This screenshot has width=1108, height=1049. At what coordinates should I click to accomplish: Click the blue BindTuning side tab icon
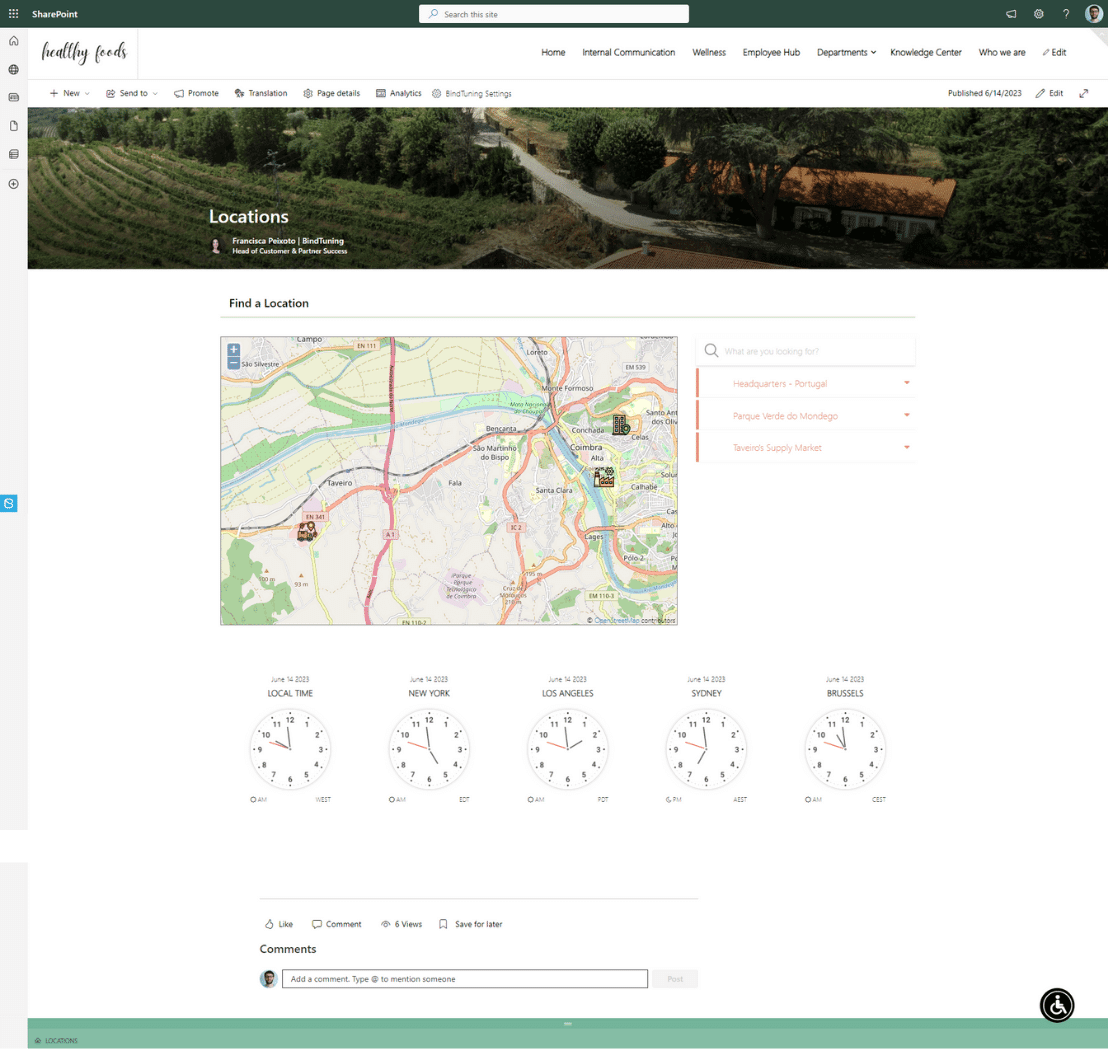8,504
